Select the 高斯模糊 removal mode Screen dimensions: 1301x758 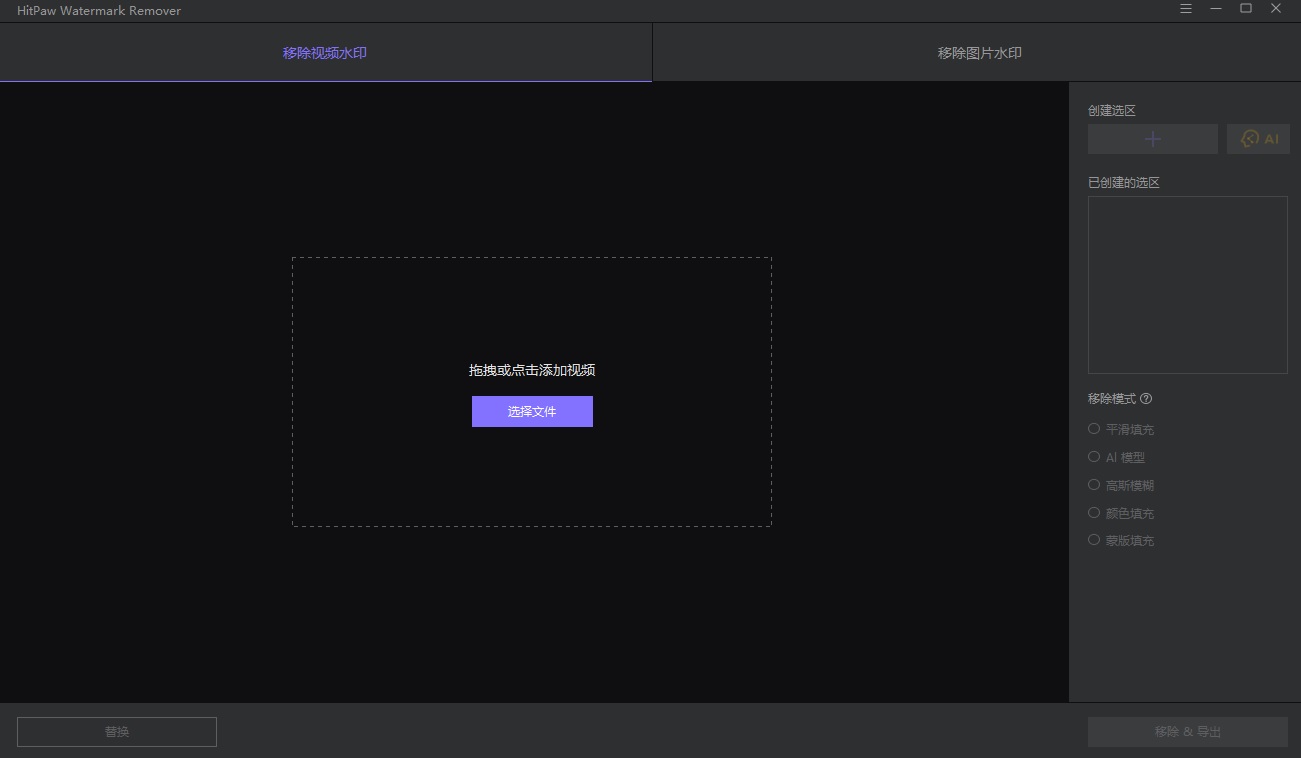1121,485
